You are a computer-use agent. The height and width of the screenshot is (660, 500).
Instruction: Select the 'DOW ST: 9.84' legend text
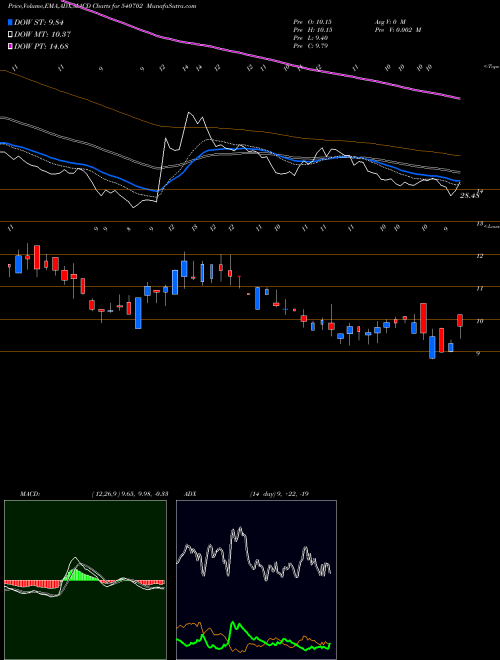41,22
